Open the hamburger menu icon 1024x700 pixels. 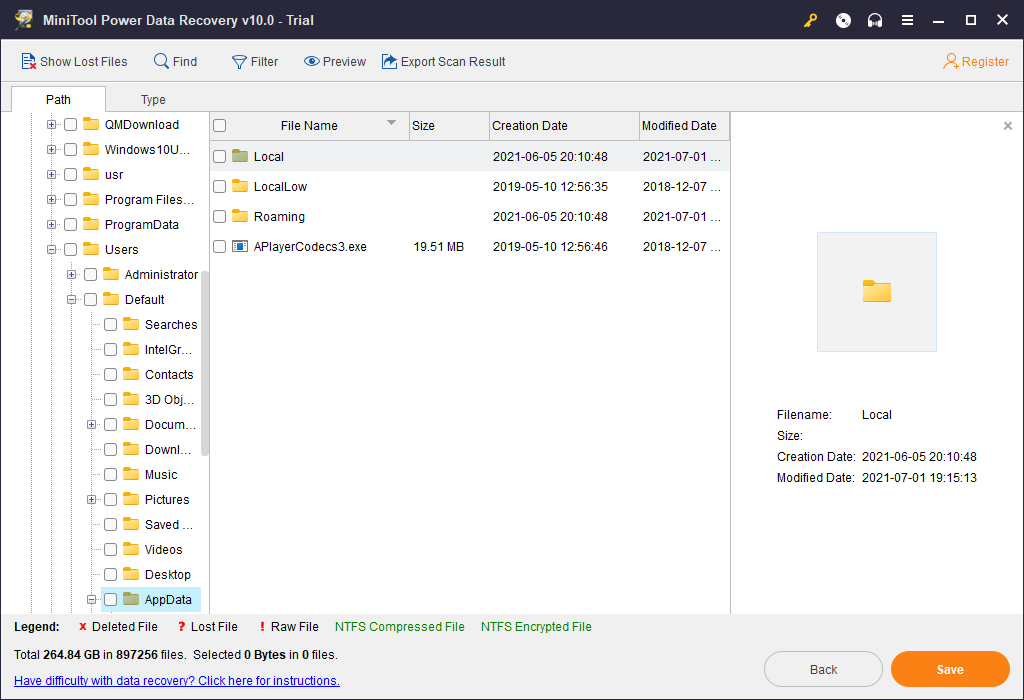(907, 20)
